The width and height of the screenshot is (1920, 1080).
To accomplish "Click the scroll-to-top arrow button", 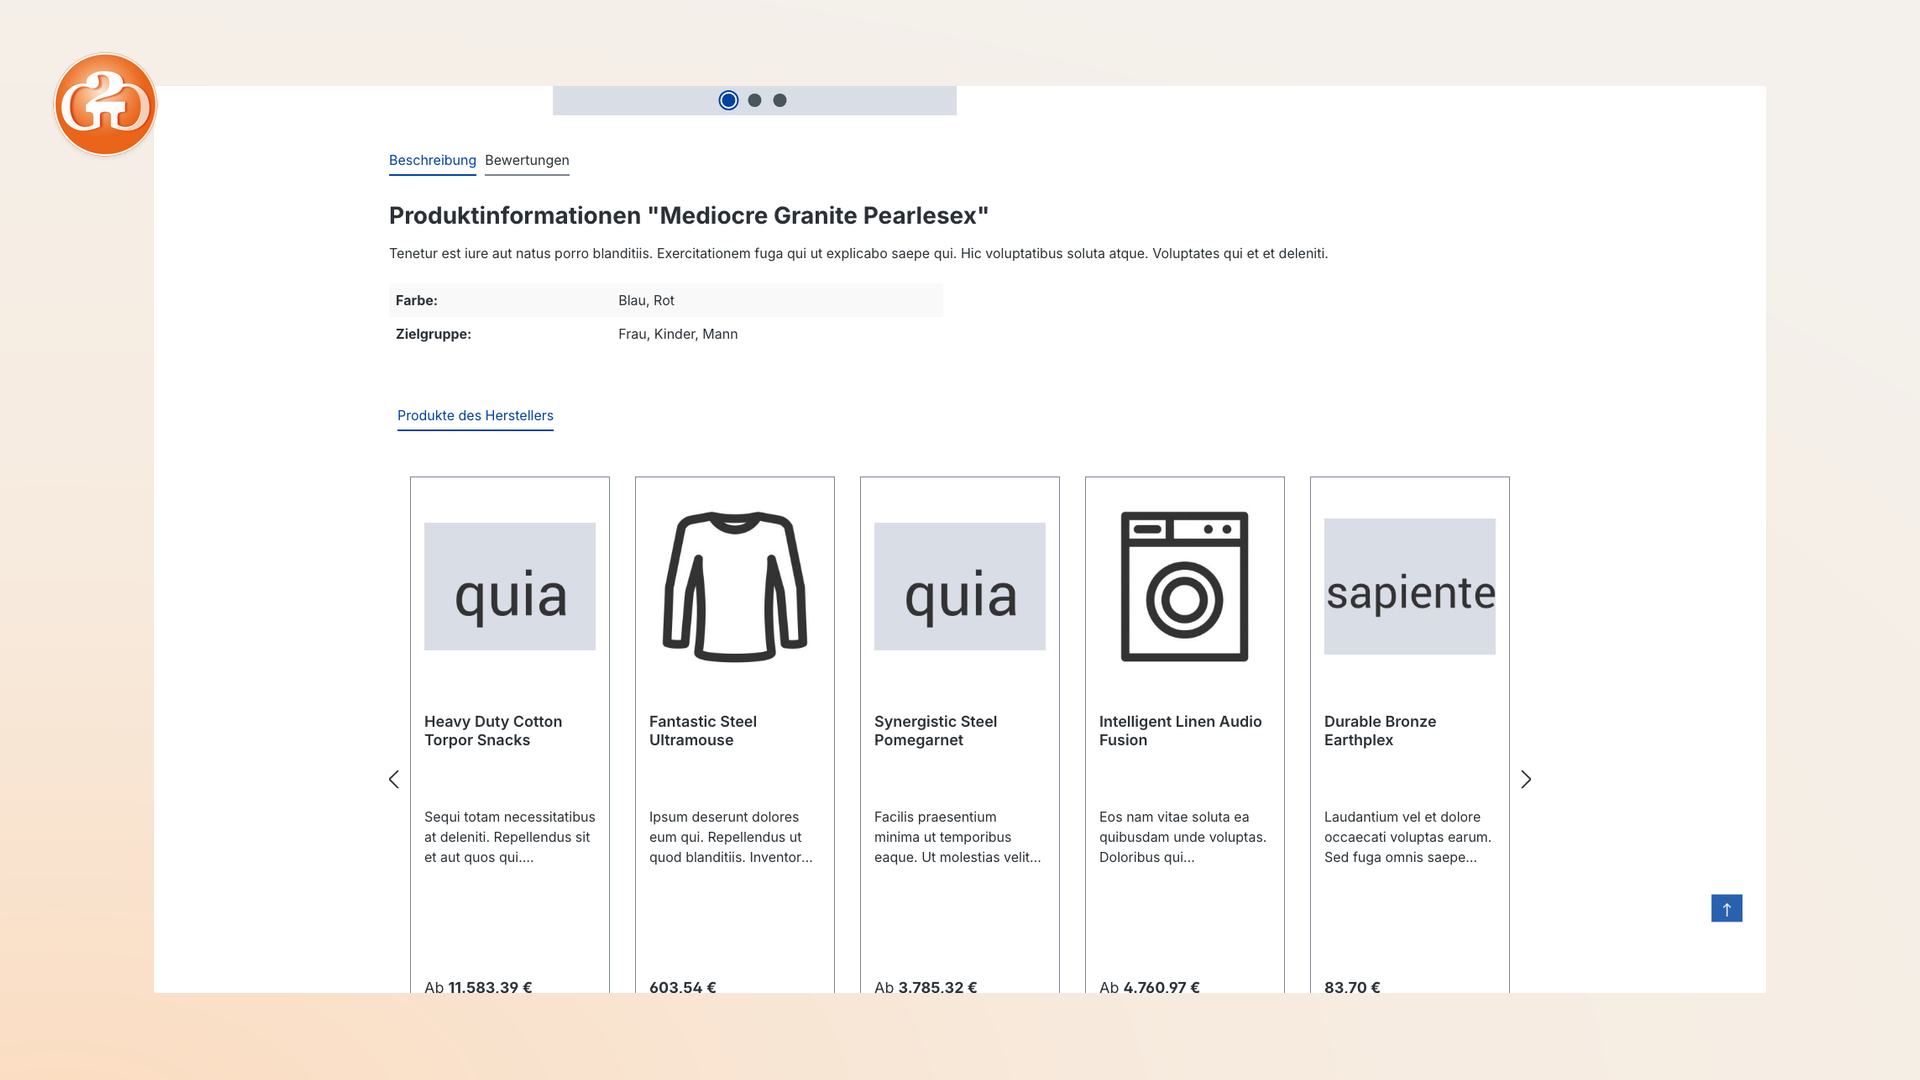I will pyautogui.click(x=1726, y=908).
